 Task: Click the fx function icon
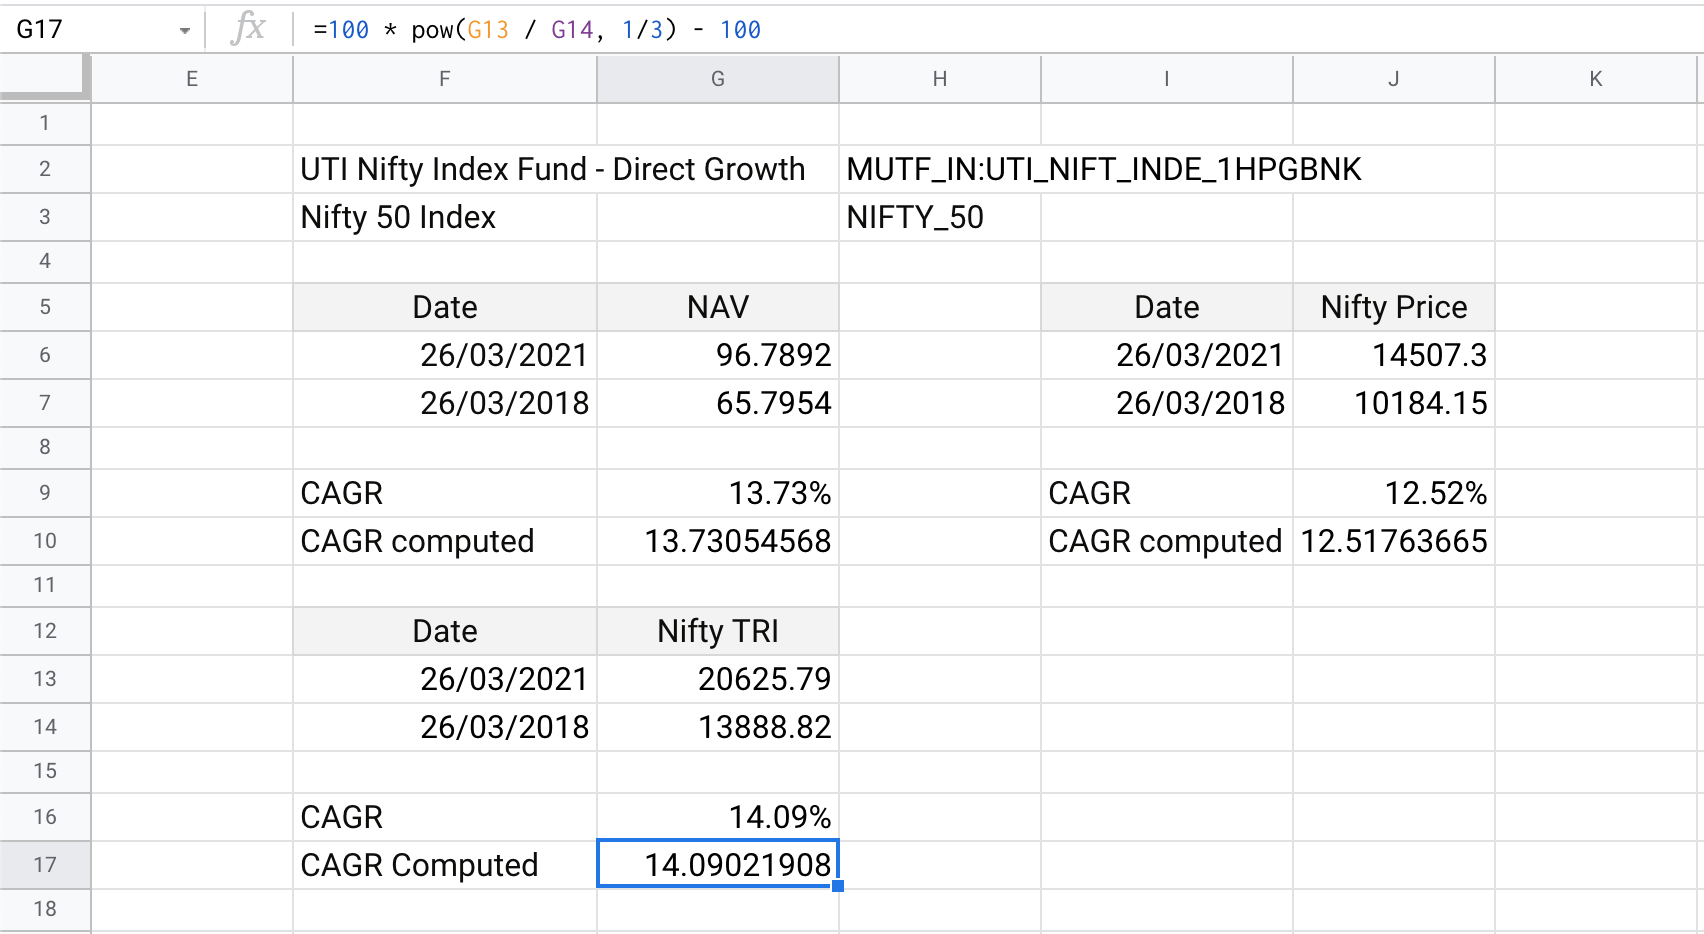click(x=248, y=29)
